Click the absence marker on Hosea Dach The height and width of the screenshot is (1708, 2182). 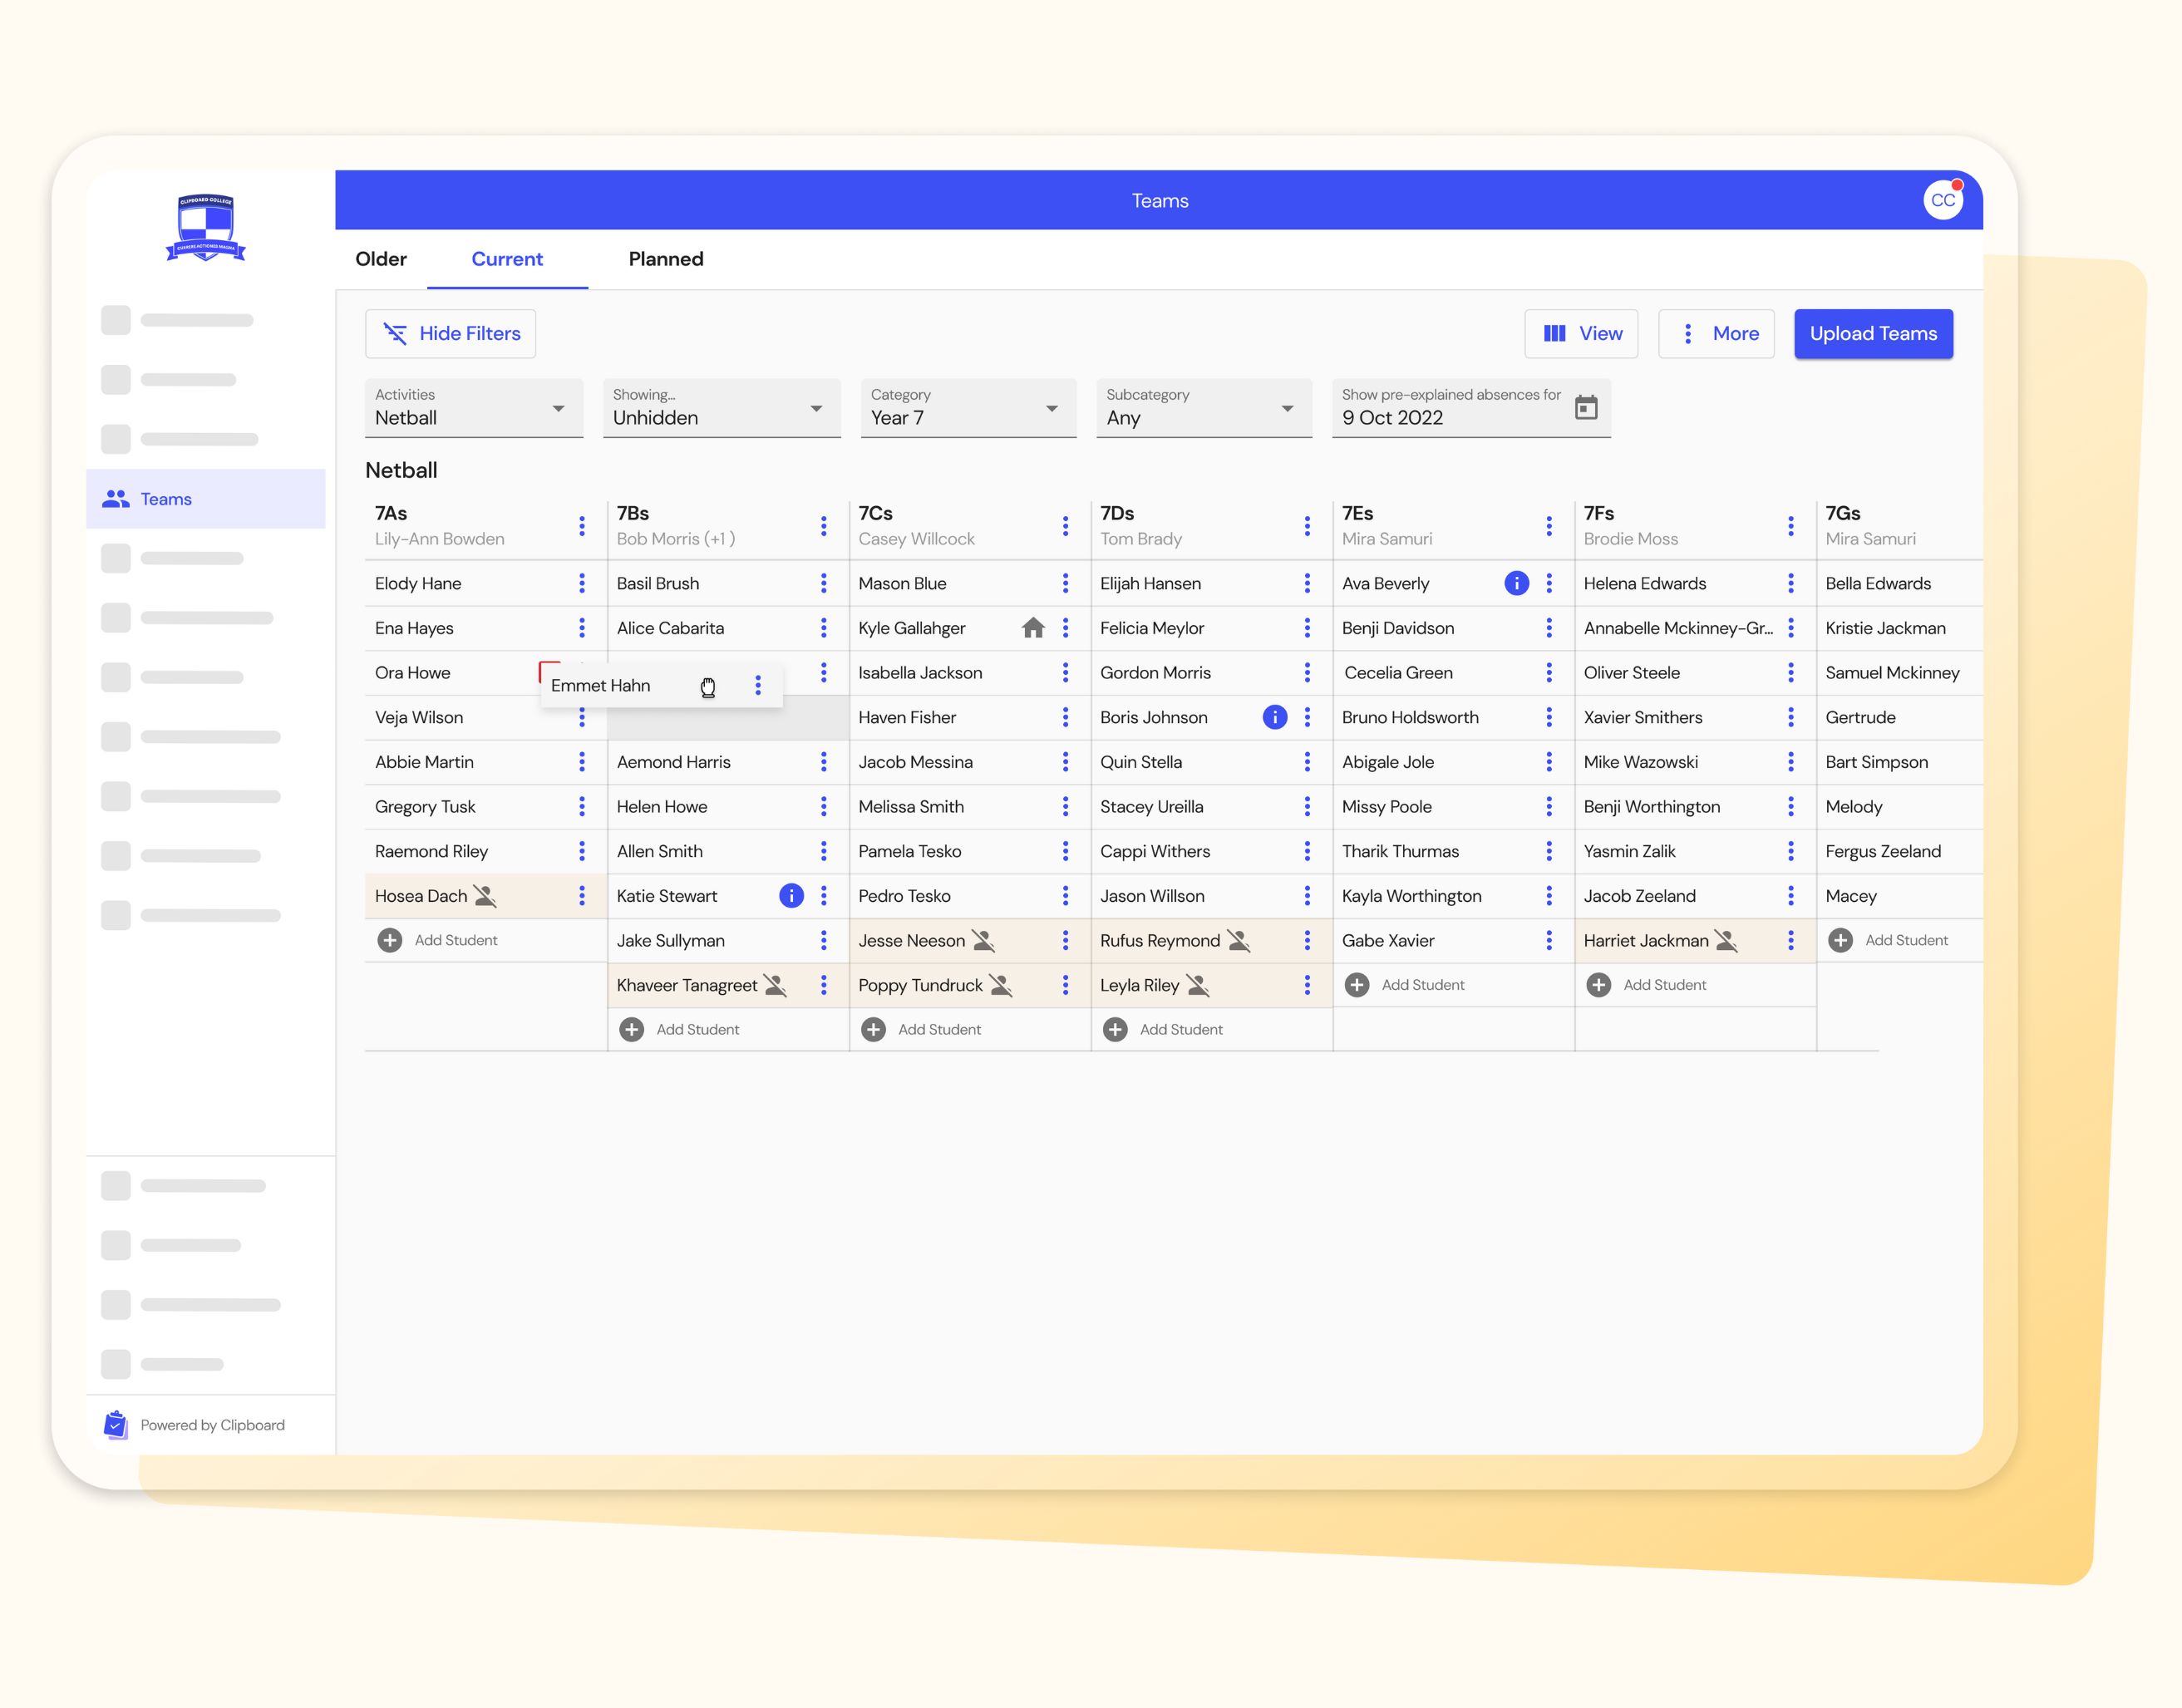[487, 897]
